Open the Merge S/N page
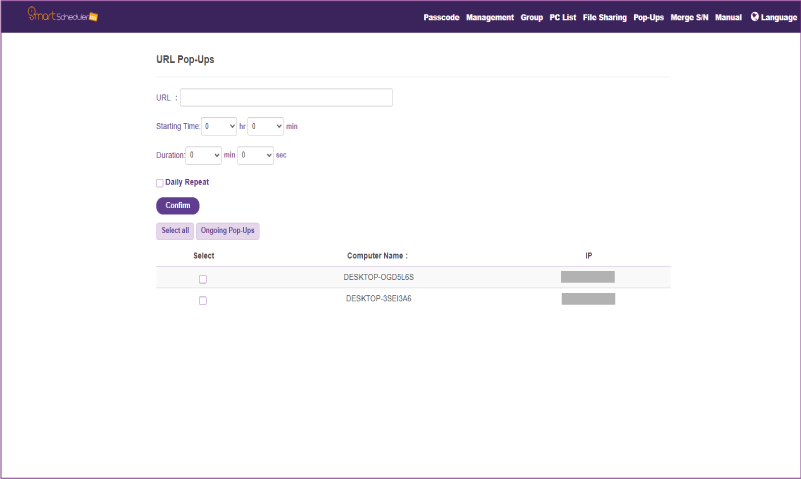This screenshot has height=479, width=801. point(689,18)
